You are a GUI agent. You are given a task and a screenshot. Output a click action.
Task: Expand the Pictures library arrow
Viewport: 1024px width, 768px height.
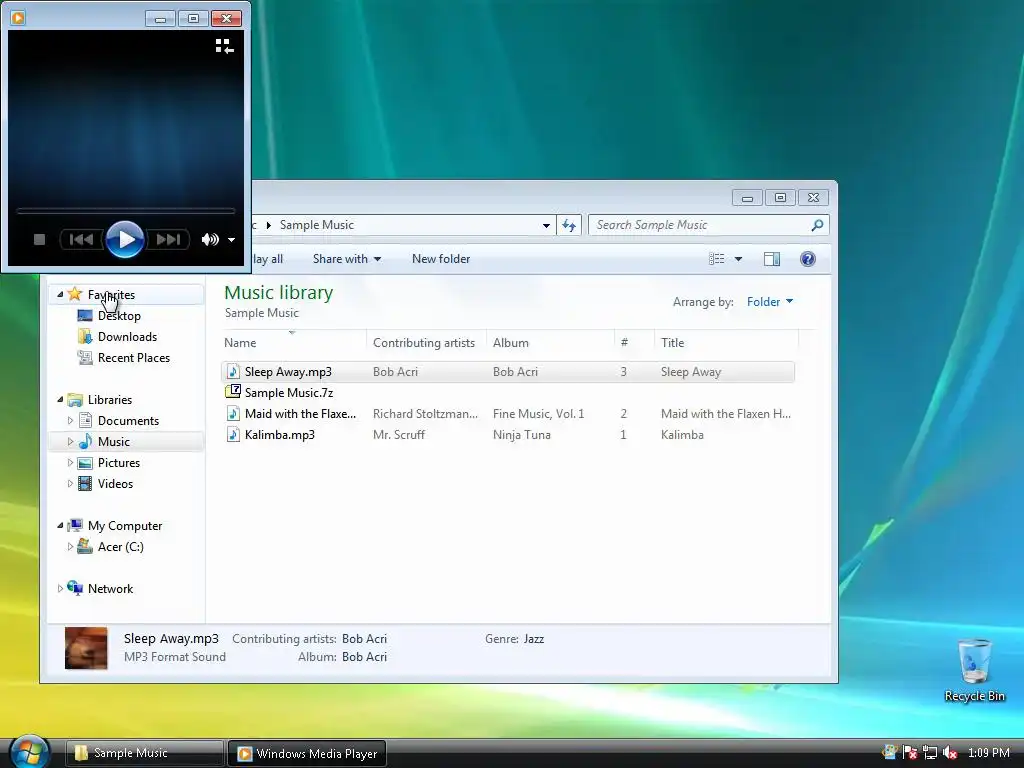click(x=70, y=463)
